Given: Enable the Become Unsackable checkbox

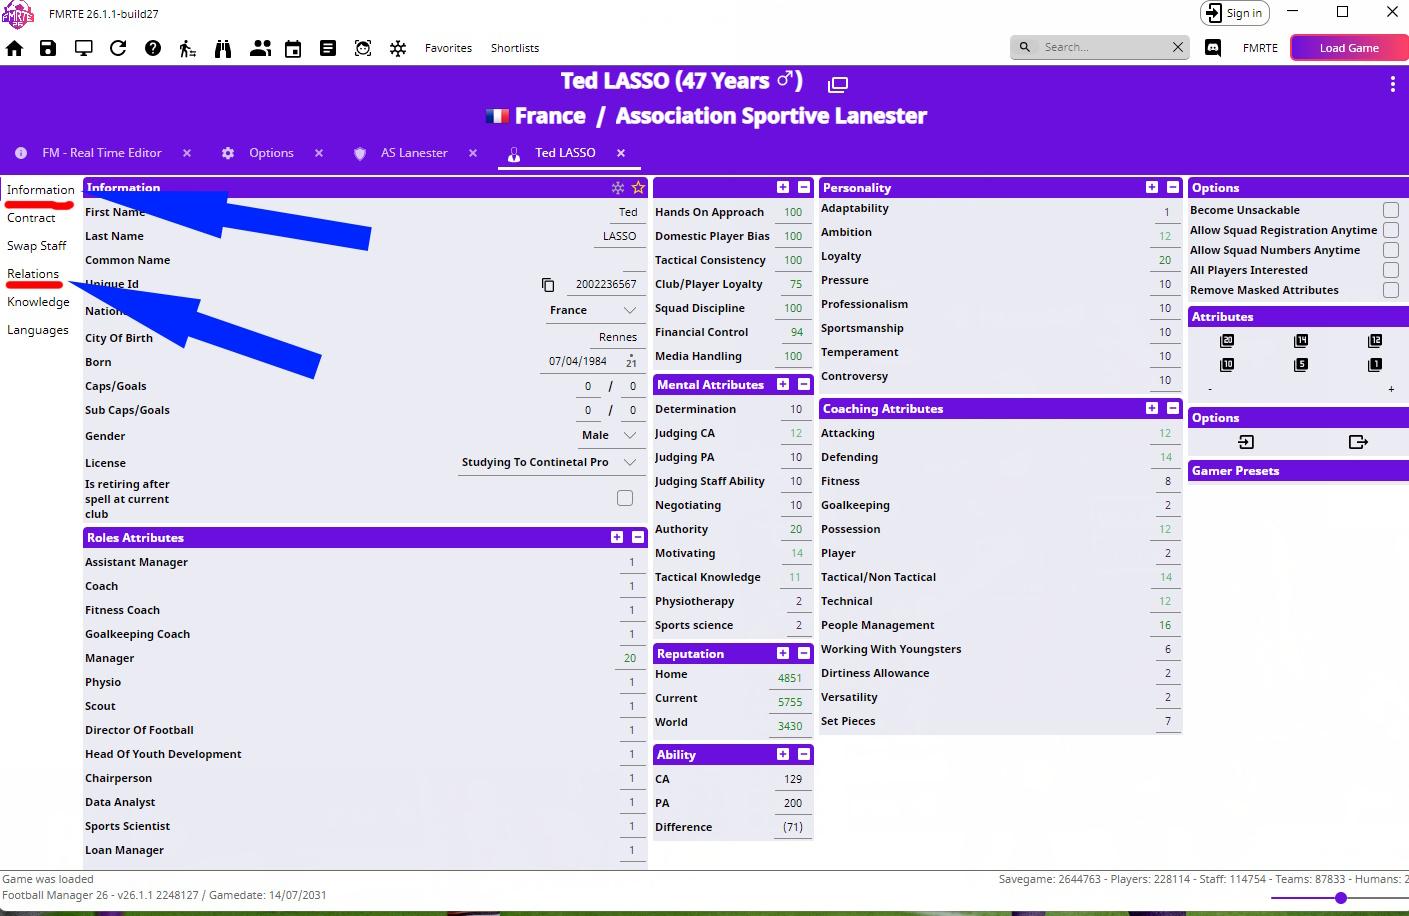Looking at the screenshot, I should [1390, 210].
